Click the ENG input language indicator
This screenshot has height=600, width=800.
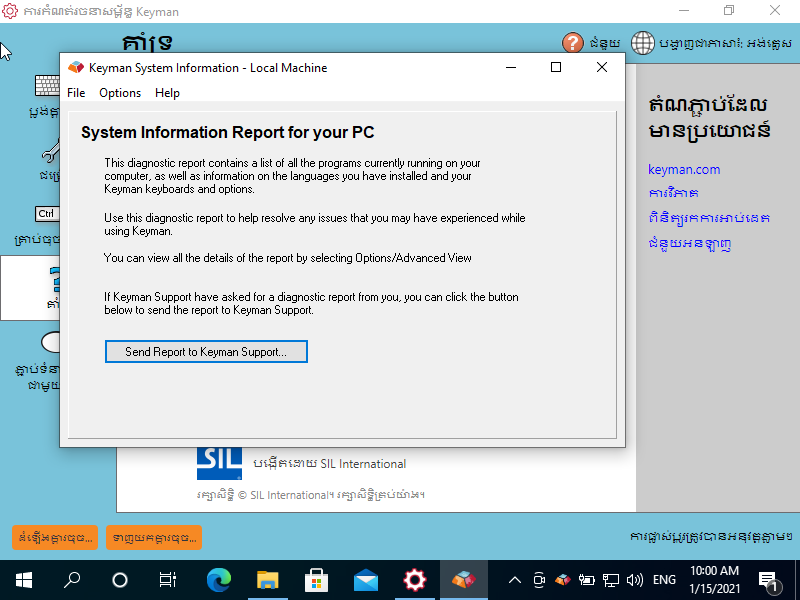(664, 580)
